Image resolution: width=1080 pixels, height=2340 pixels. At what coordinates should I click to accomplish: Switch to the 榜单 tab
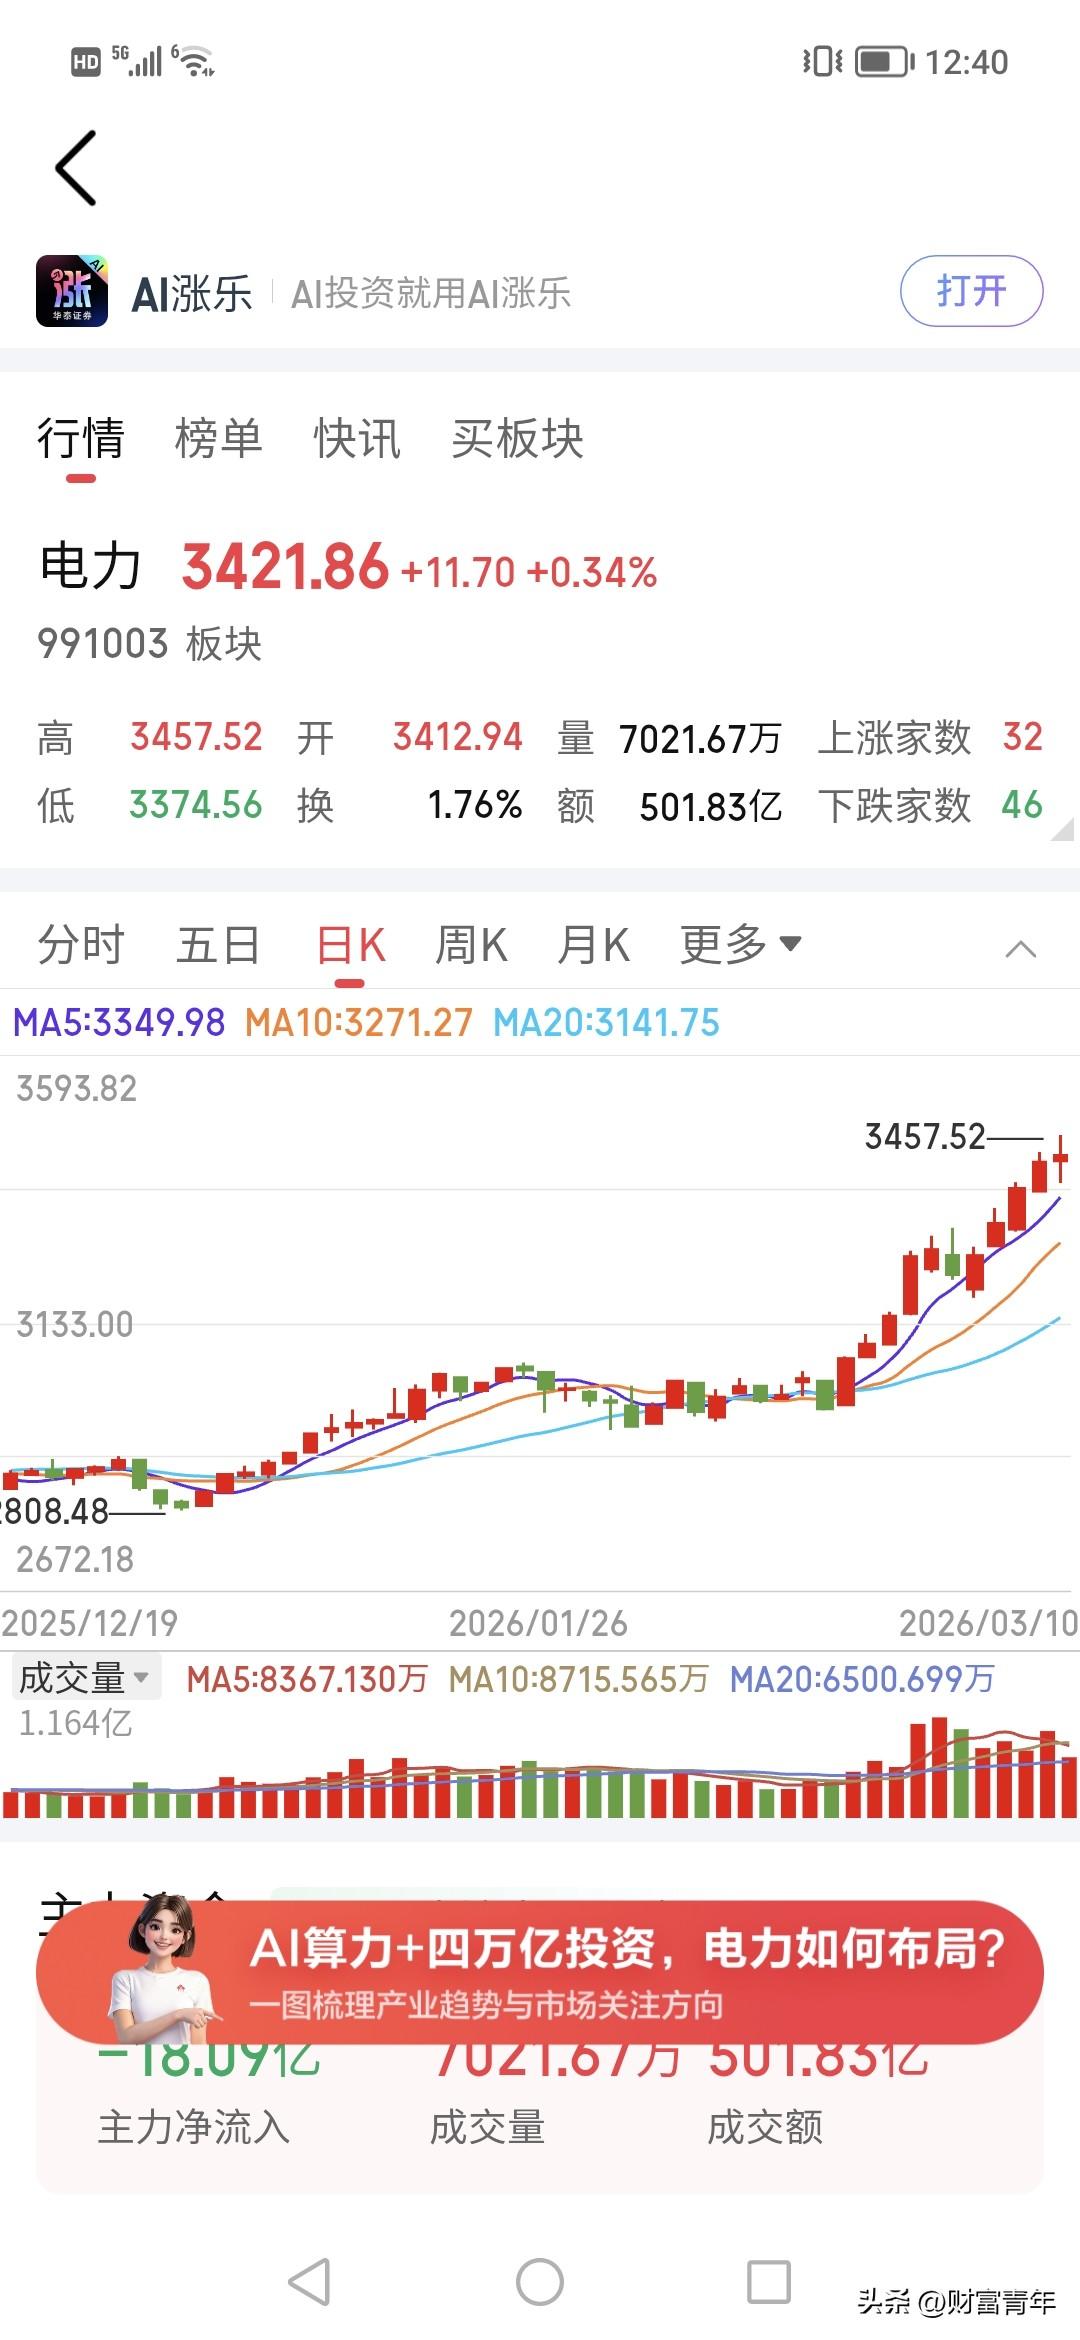[x=218, y=439]
